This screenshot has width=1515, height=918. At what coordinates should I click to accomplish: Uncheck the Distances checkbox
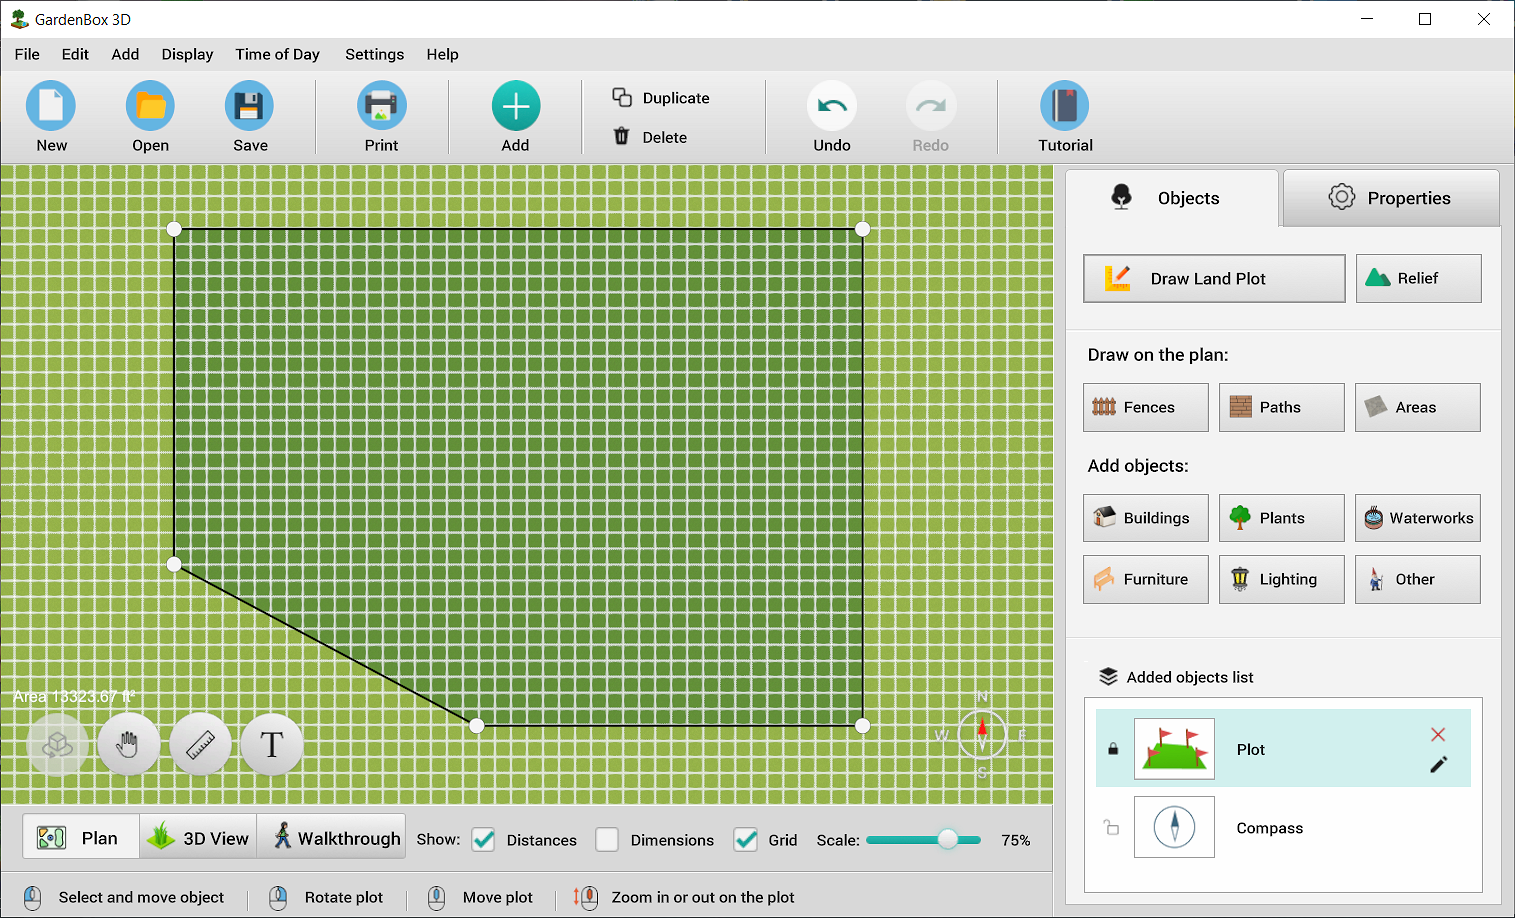484,840
